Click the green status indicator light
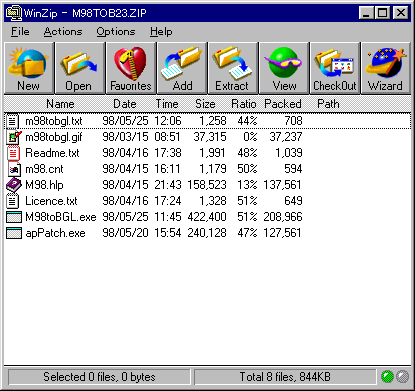This screenshot has width=415, height=391. pyautogui.click(x=387, y=377)
